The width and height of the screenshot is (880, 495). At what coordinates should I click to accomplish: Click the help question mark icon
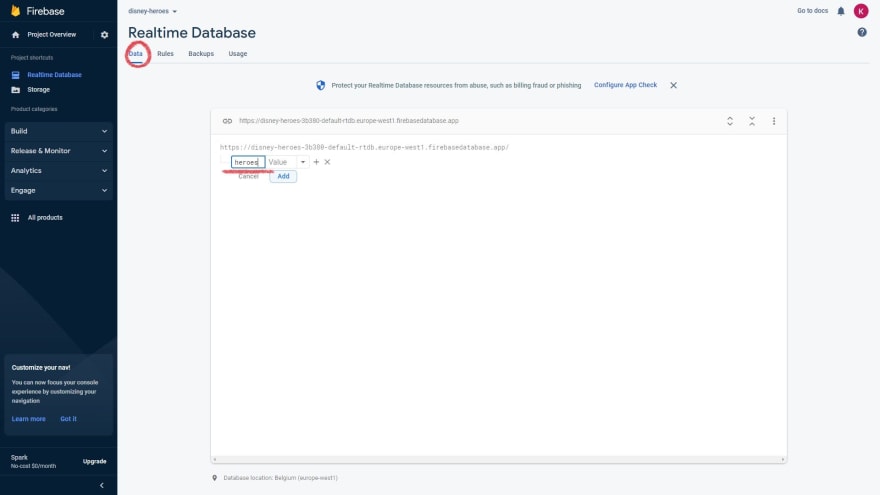pyautogui.click(x=862, y=33)
